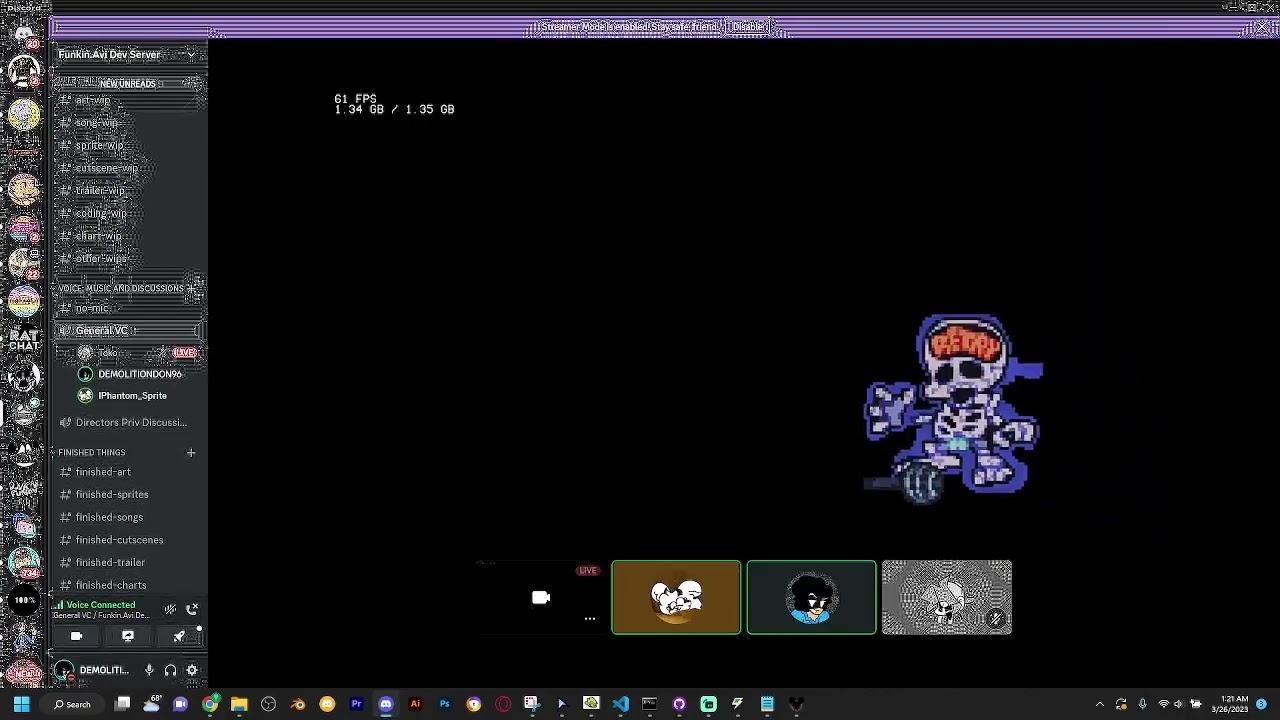Turn on camera in voice panel
Screen dimensions: 1280x720
click(76, 636)
